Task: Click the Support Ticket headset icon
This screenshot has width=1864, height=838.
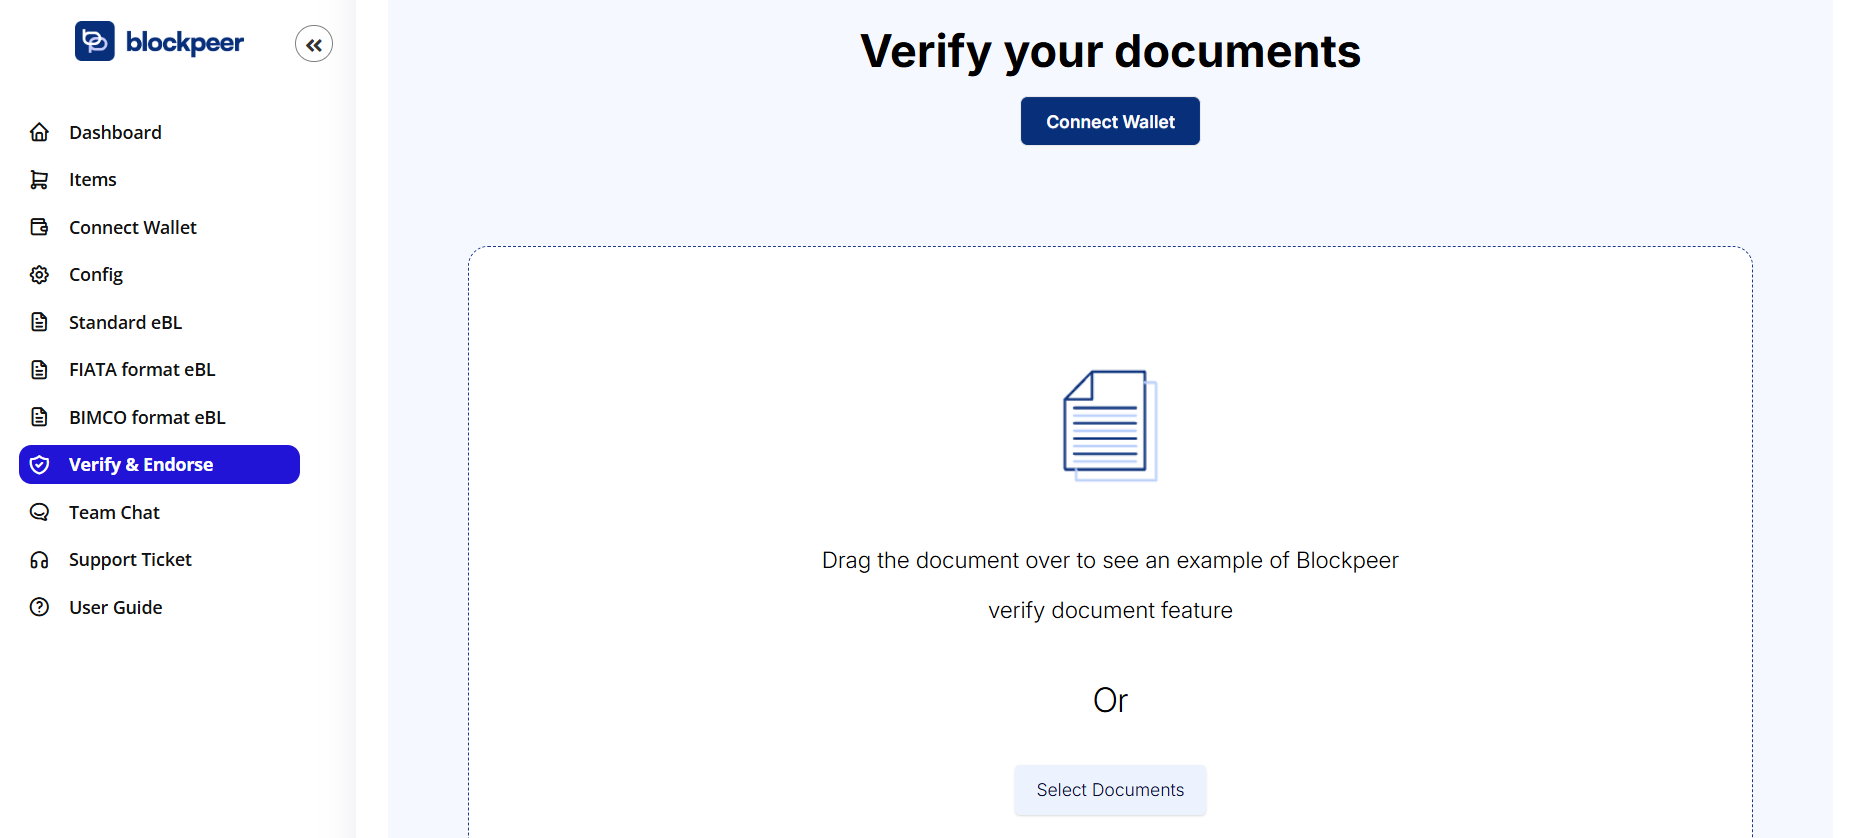Action: pyautogui.click(x=39, y=560)
